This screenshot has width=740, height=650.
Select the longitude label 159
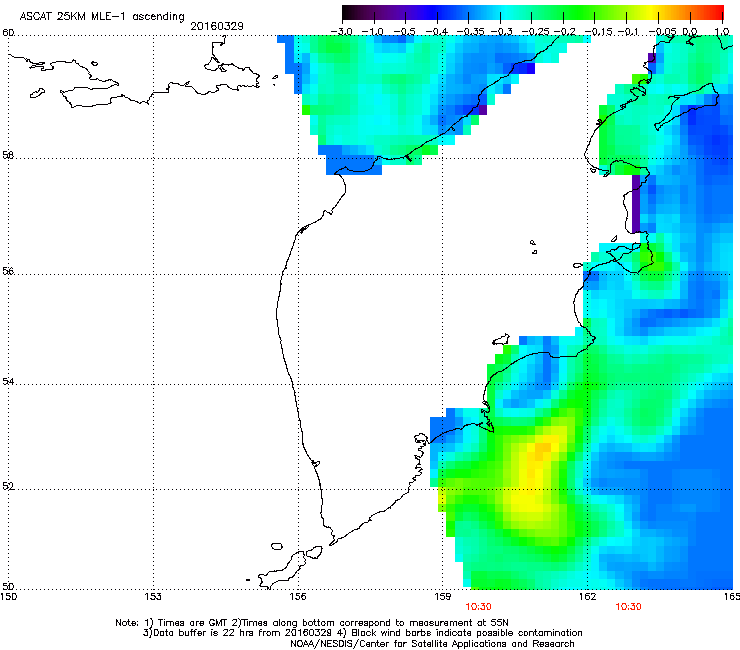point(442,597)
